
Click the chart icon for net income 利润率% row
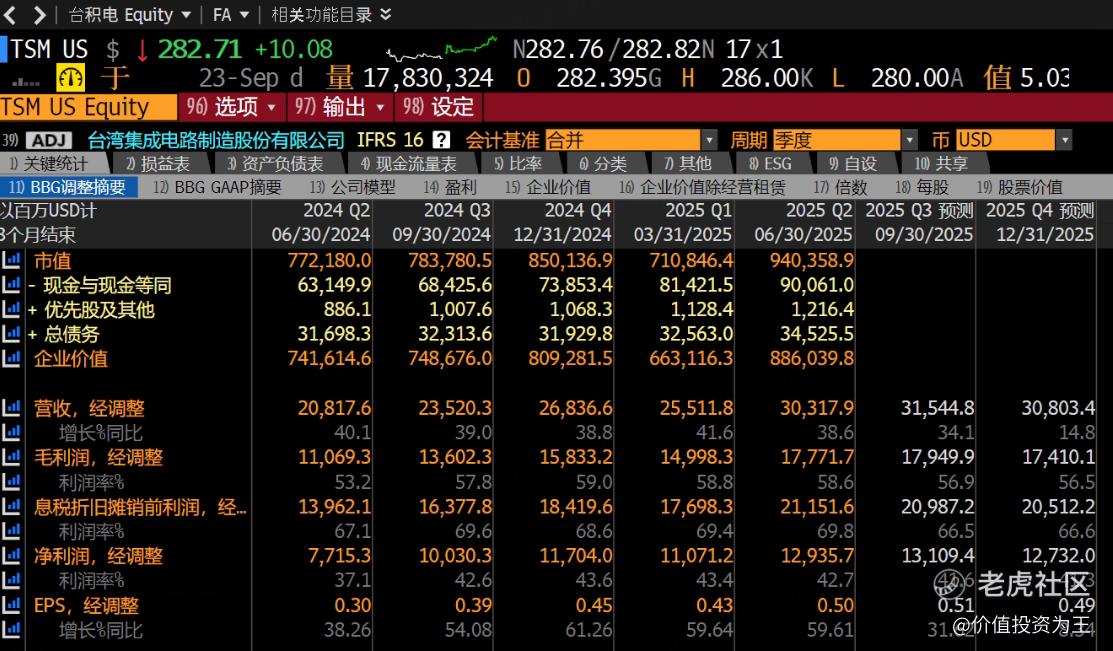coord(11,581)
